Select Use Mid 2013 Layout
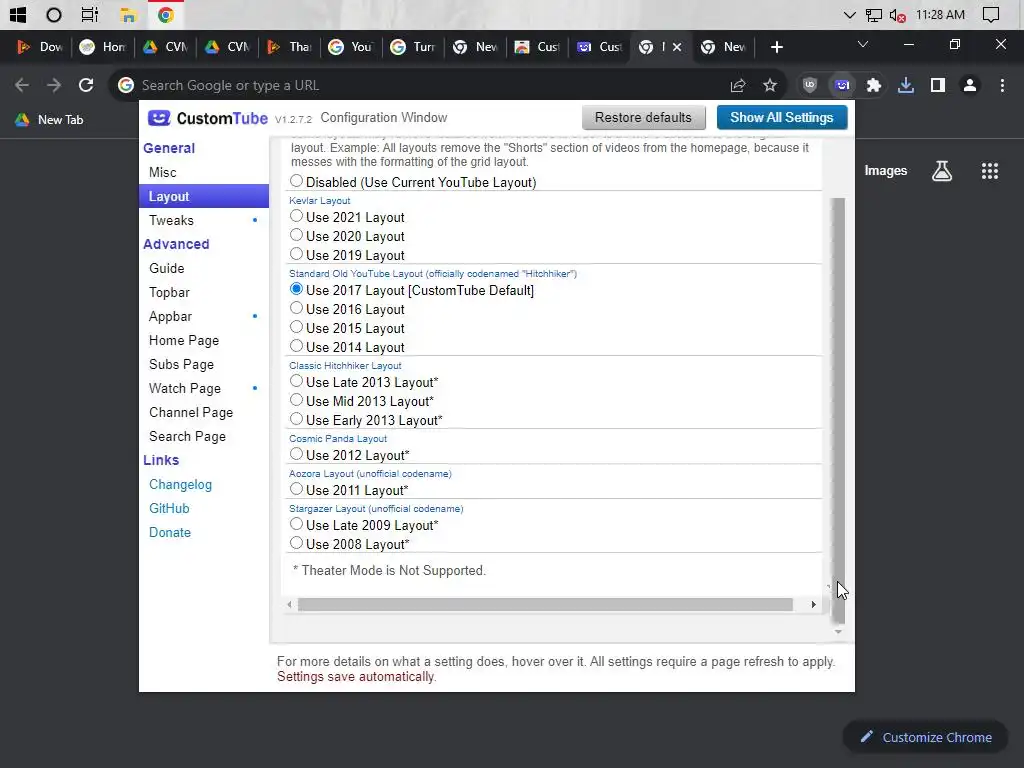The image size is (1024, 768). pos(296,400)
